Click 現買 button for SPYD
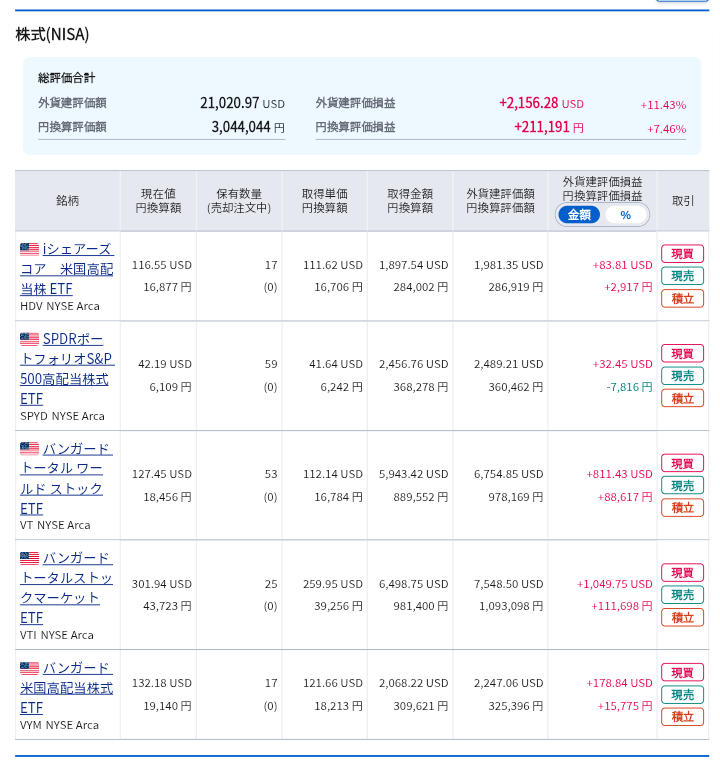Viewport: 720px width, 763px height. pyautogui.click(x=682, y=353)
